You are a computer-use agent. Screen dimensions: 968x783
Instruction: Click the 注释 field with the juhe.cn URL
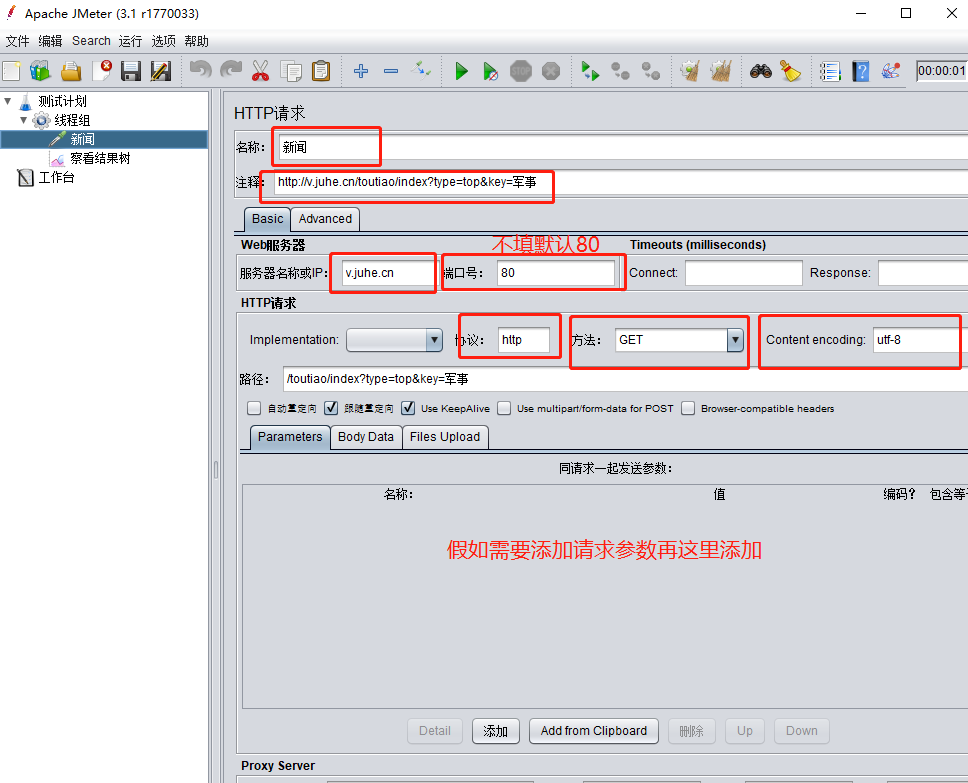click(x=620, y=182)
